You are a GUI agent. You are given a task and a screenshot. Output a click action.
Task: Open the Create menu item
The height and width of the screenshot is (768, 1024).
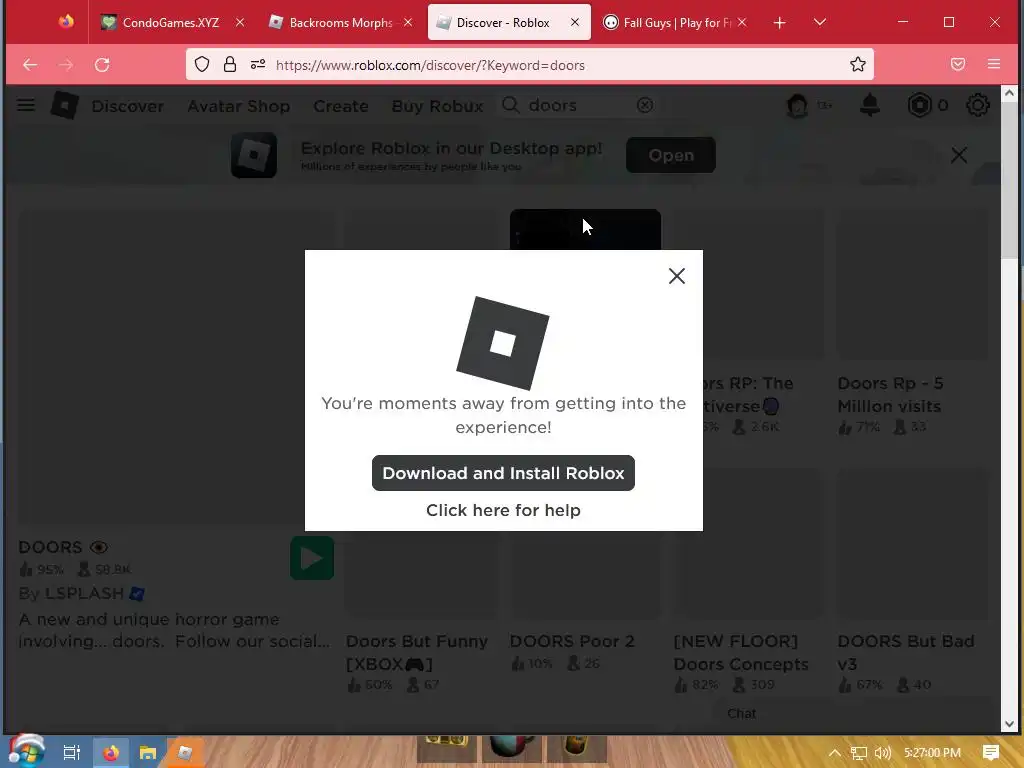[x=340, y=106]
